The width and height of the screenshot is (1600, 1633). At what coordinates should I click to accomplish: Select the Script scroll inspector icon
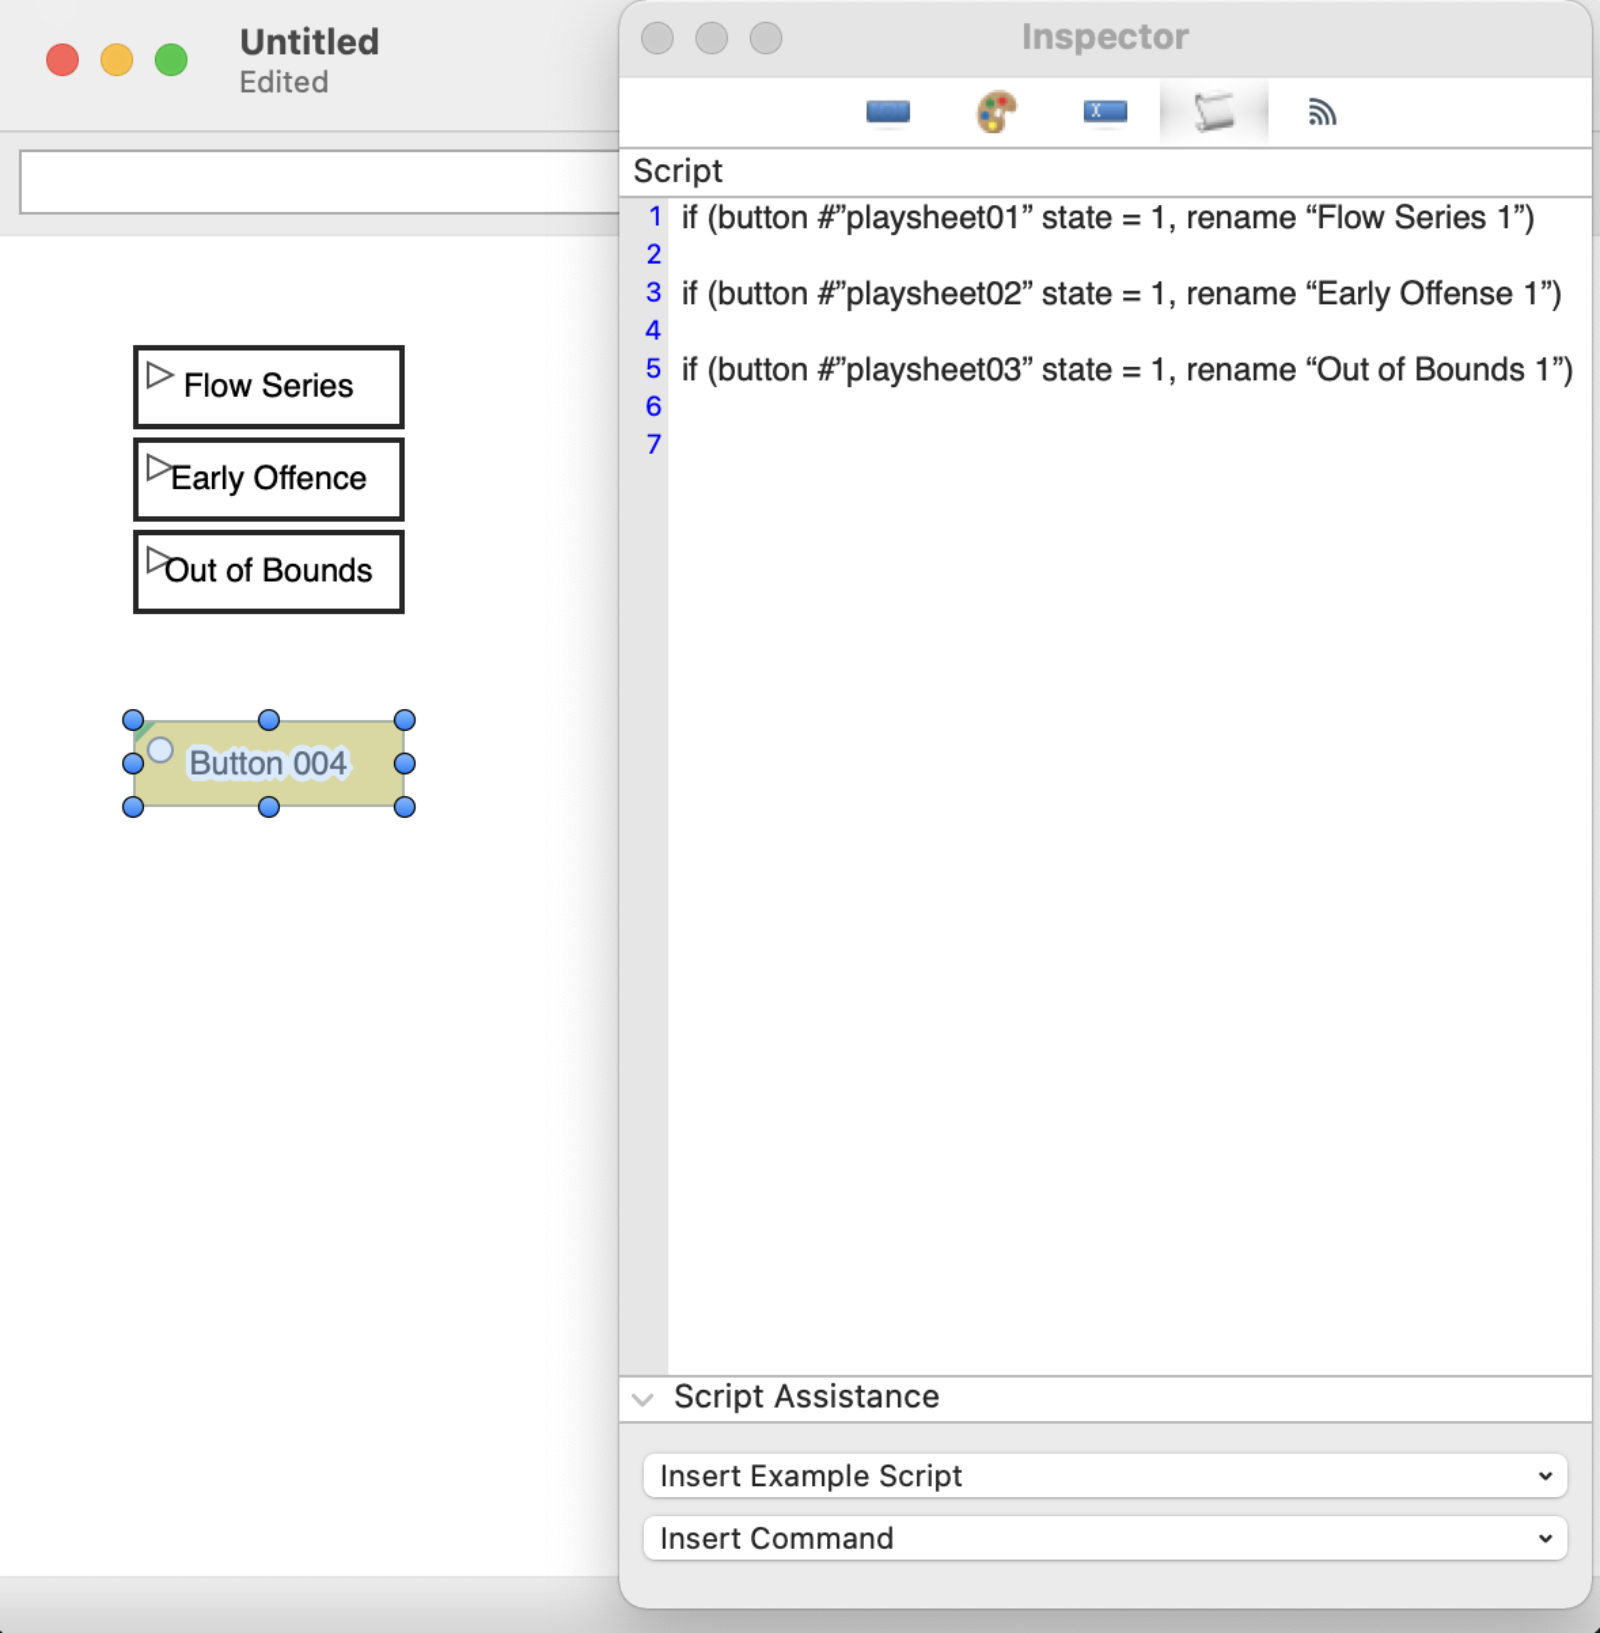point(1213,112)
